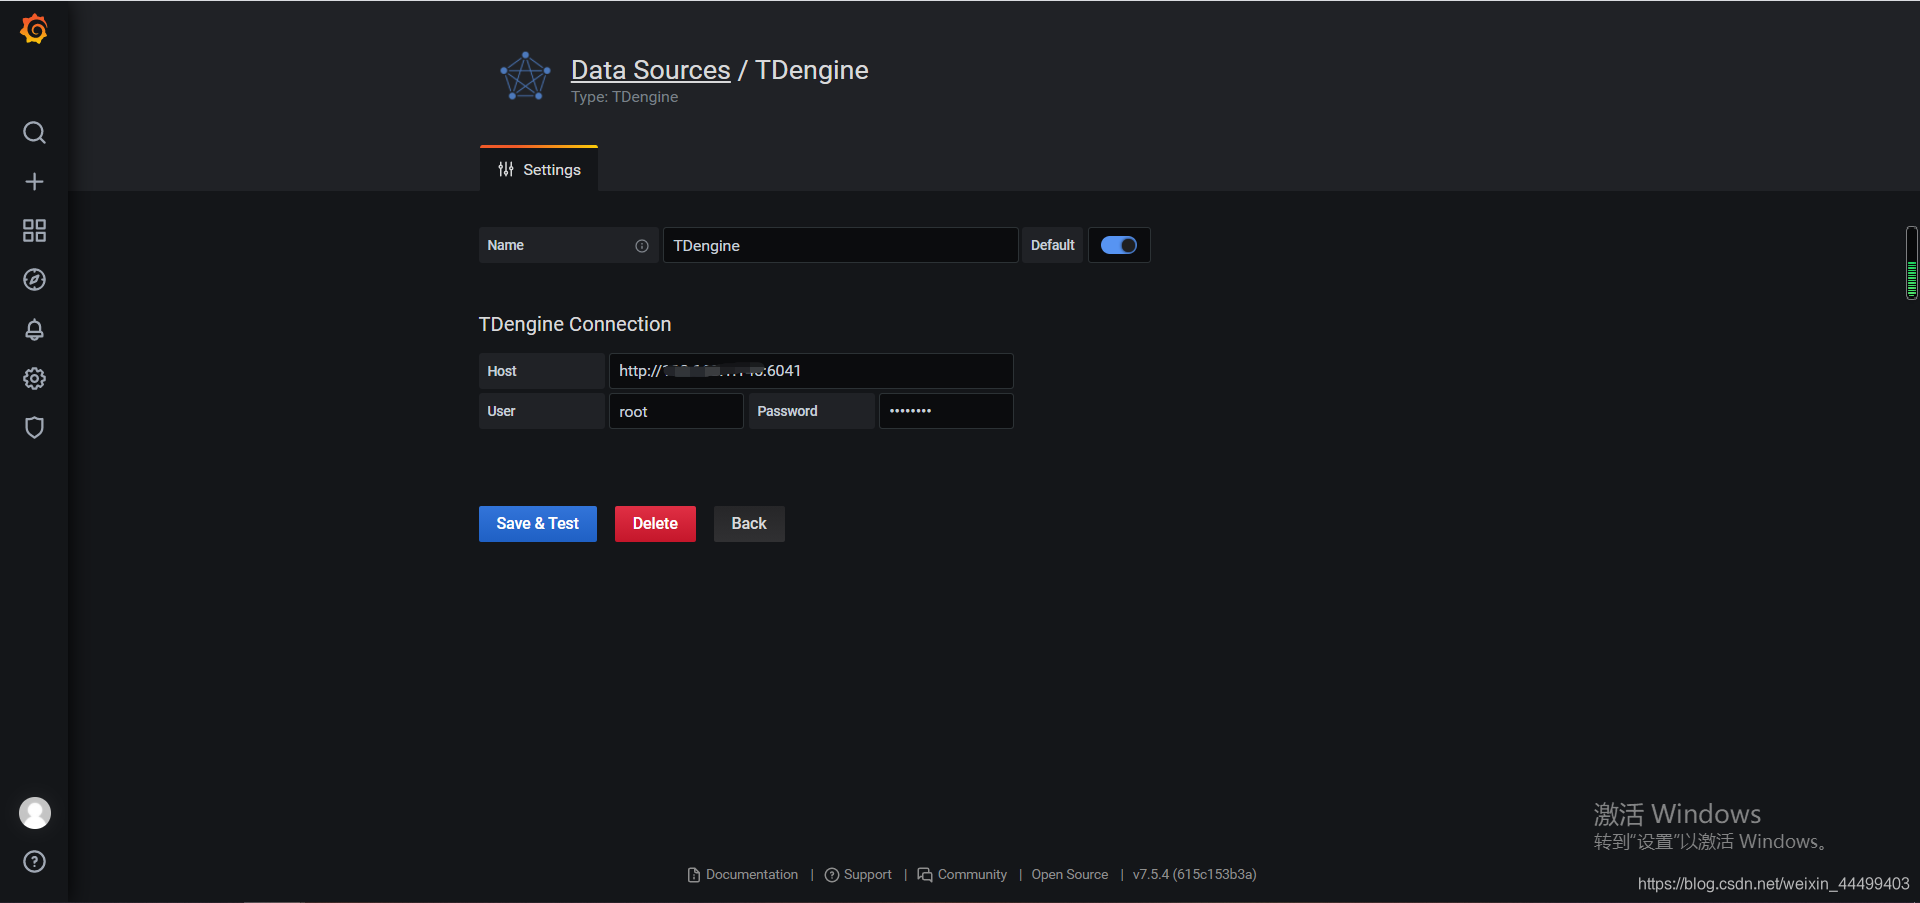The width and height of the screenshot is (1920, 903).
Task: Click the red Delete button
Action: (655, 524)
